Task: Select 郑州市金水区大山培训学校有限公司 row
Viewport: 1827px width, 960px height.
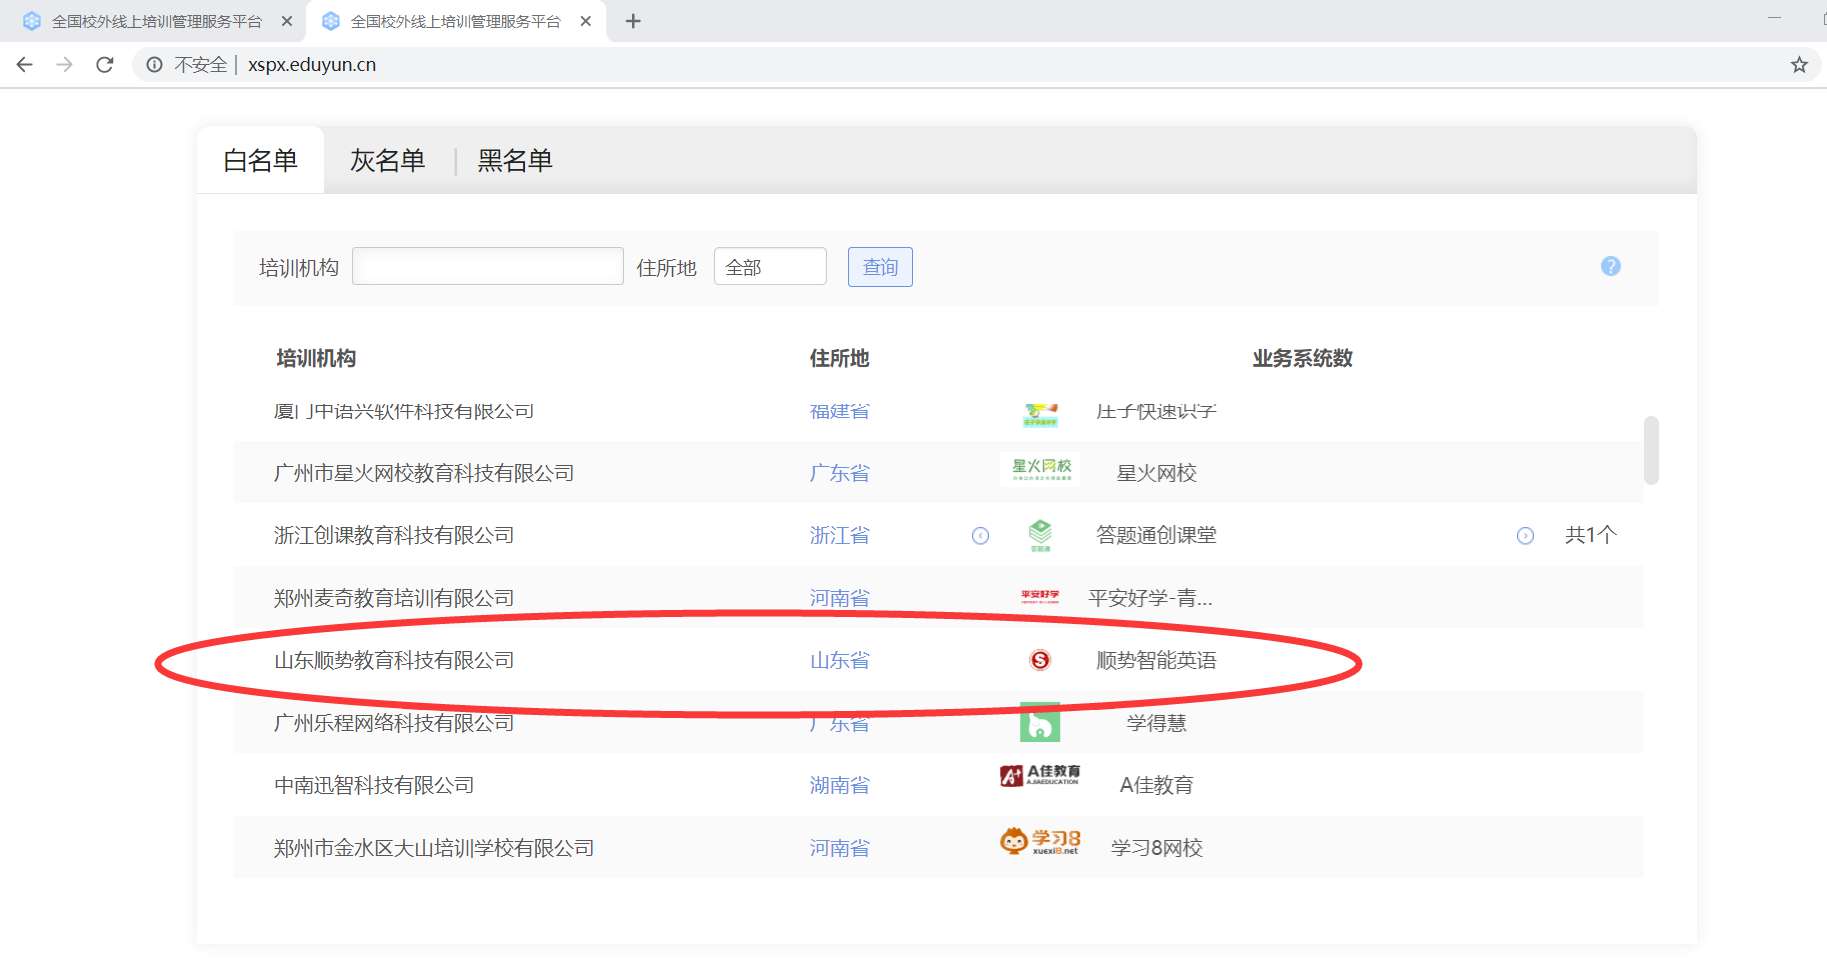Action: (x=938, y=848)
